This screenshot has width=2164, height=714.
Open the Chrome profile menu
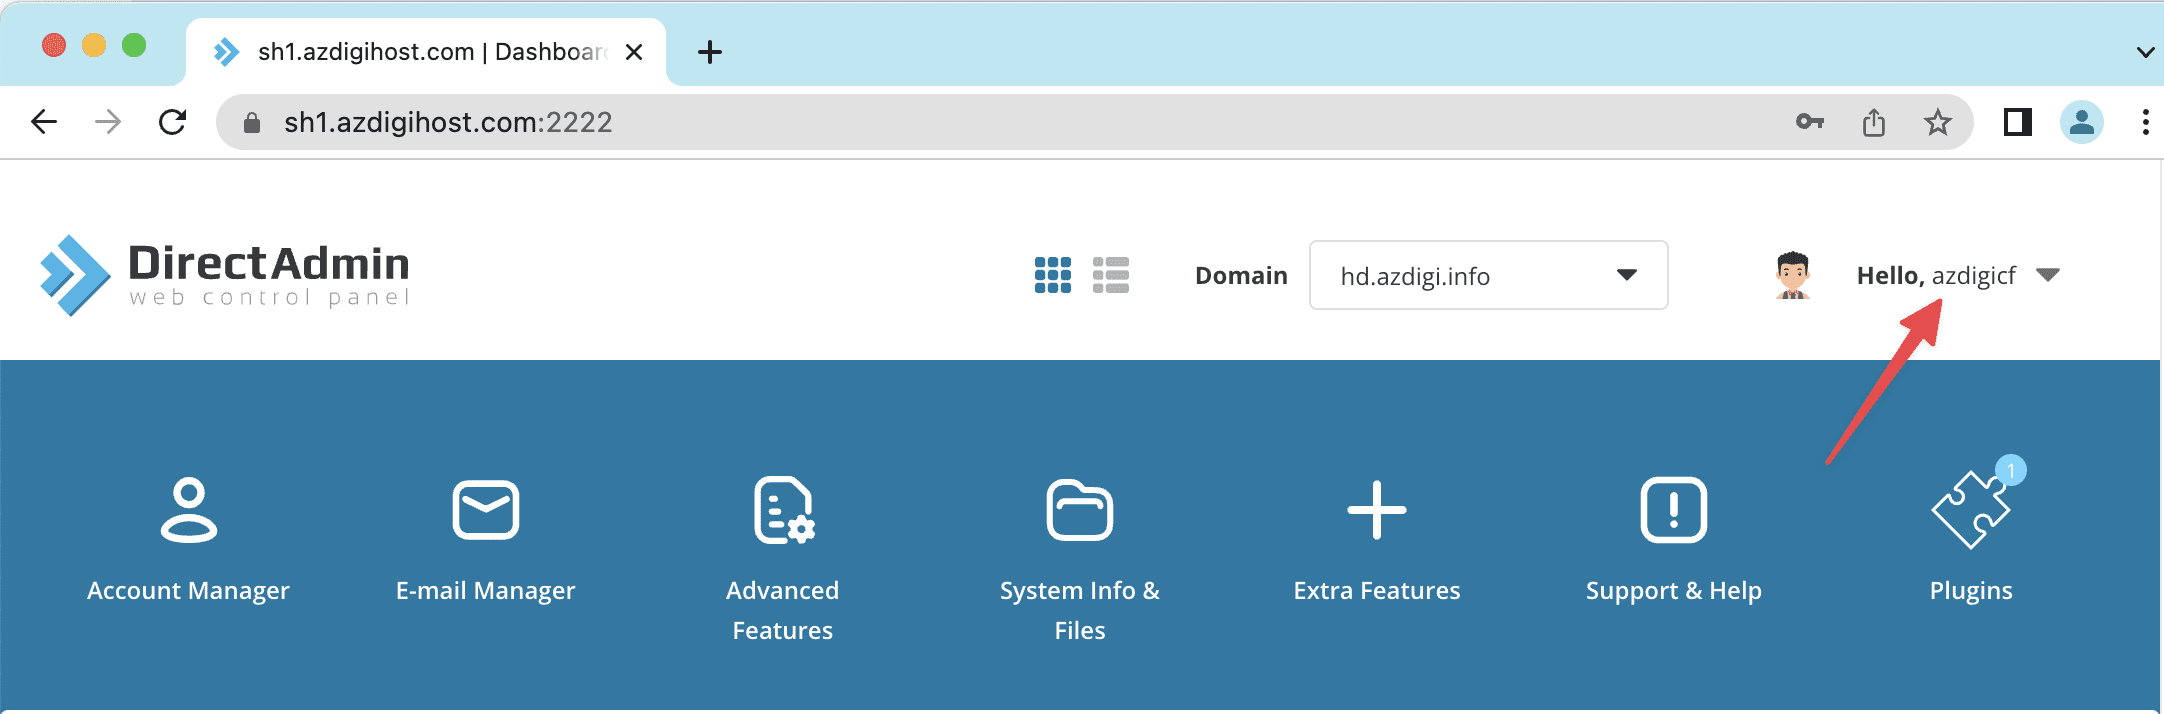click(x=2082, y=122)
